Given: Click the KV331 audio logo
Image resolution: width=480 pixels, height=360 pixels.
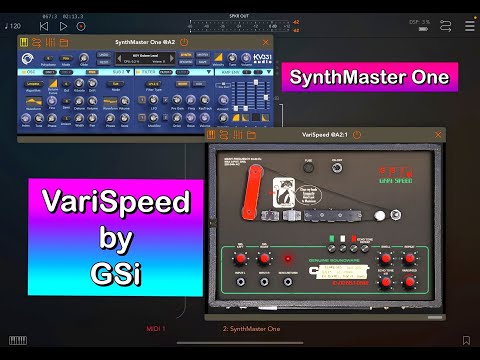Looking at the screenshot, I should coord(263,58).
